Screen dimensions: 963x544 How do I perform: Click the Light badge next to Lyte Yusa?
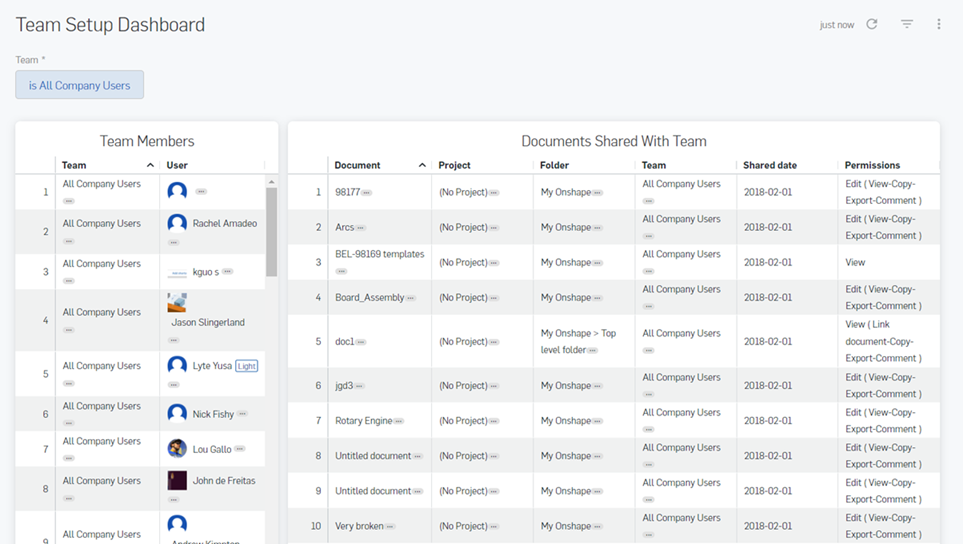click(x=246, y=366)
